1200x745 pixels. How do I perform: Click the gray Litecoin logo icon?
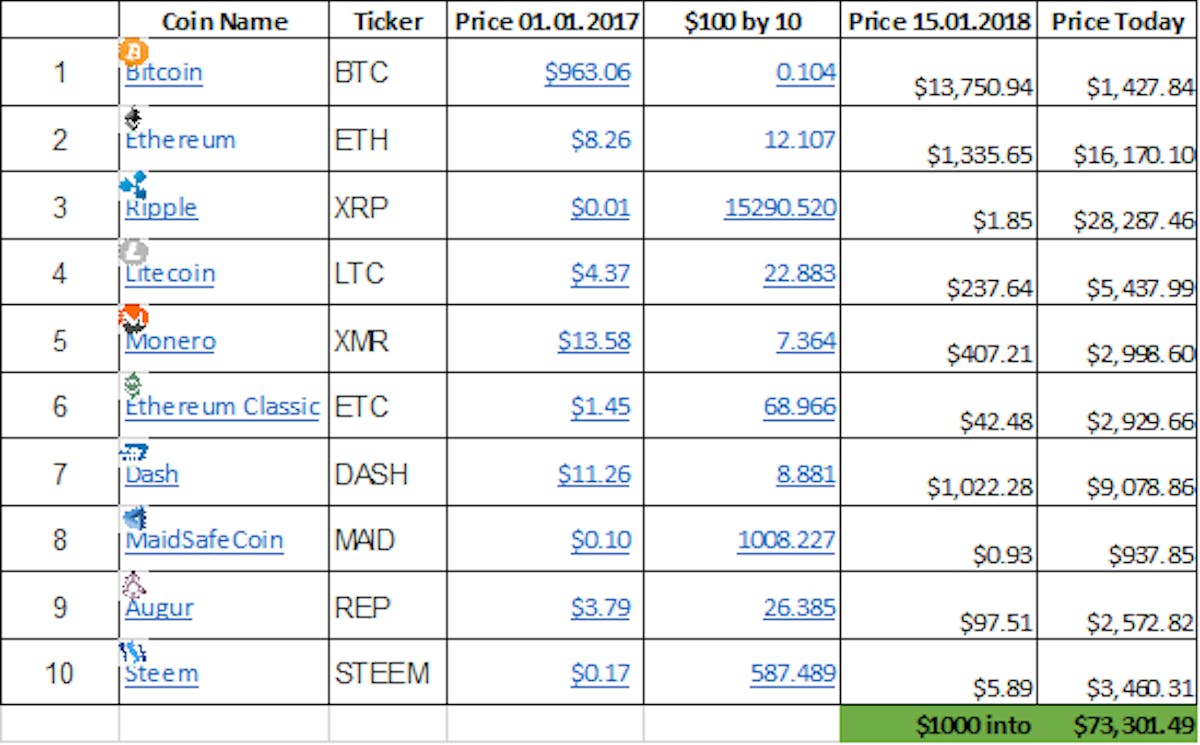pos(133,251)
